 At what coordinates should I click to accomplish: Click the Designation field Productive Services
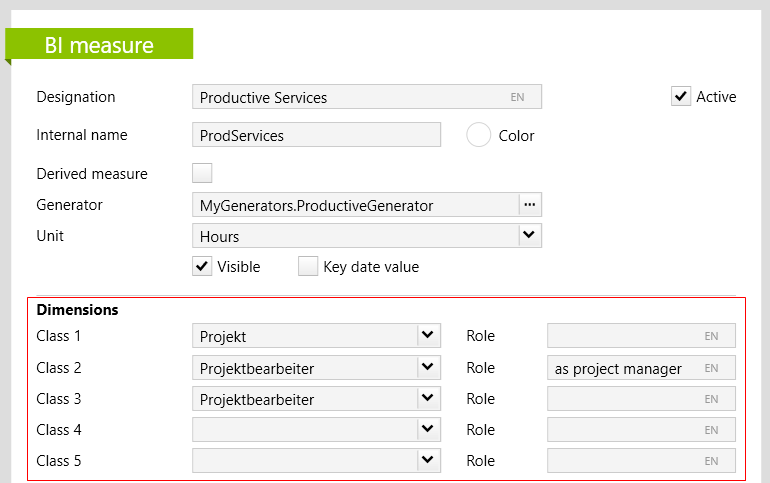(350, 97)
